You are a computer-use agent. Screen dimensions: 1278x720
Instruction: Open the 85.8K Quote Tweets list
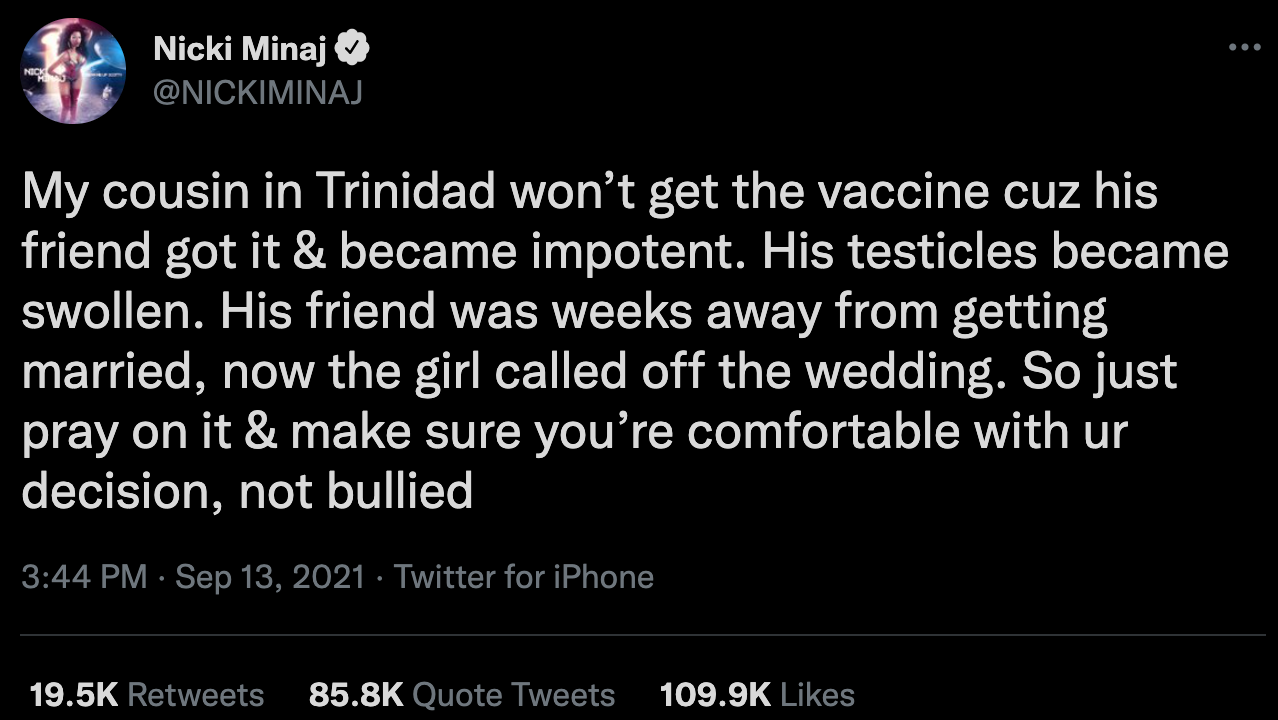pyautogui.click(x=462, y=694)
